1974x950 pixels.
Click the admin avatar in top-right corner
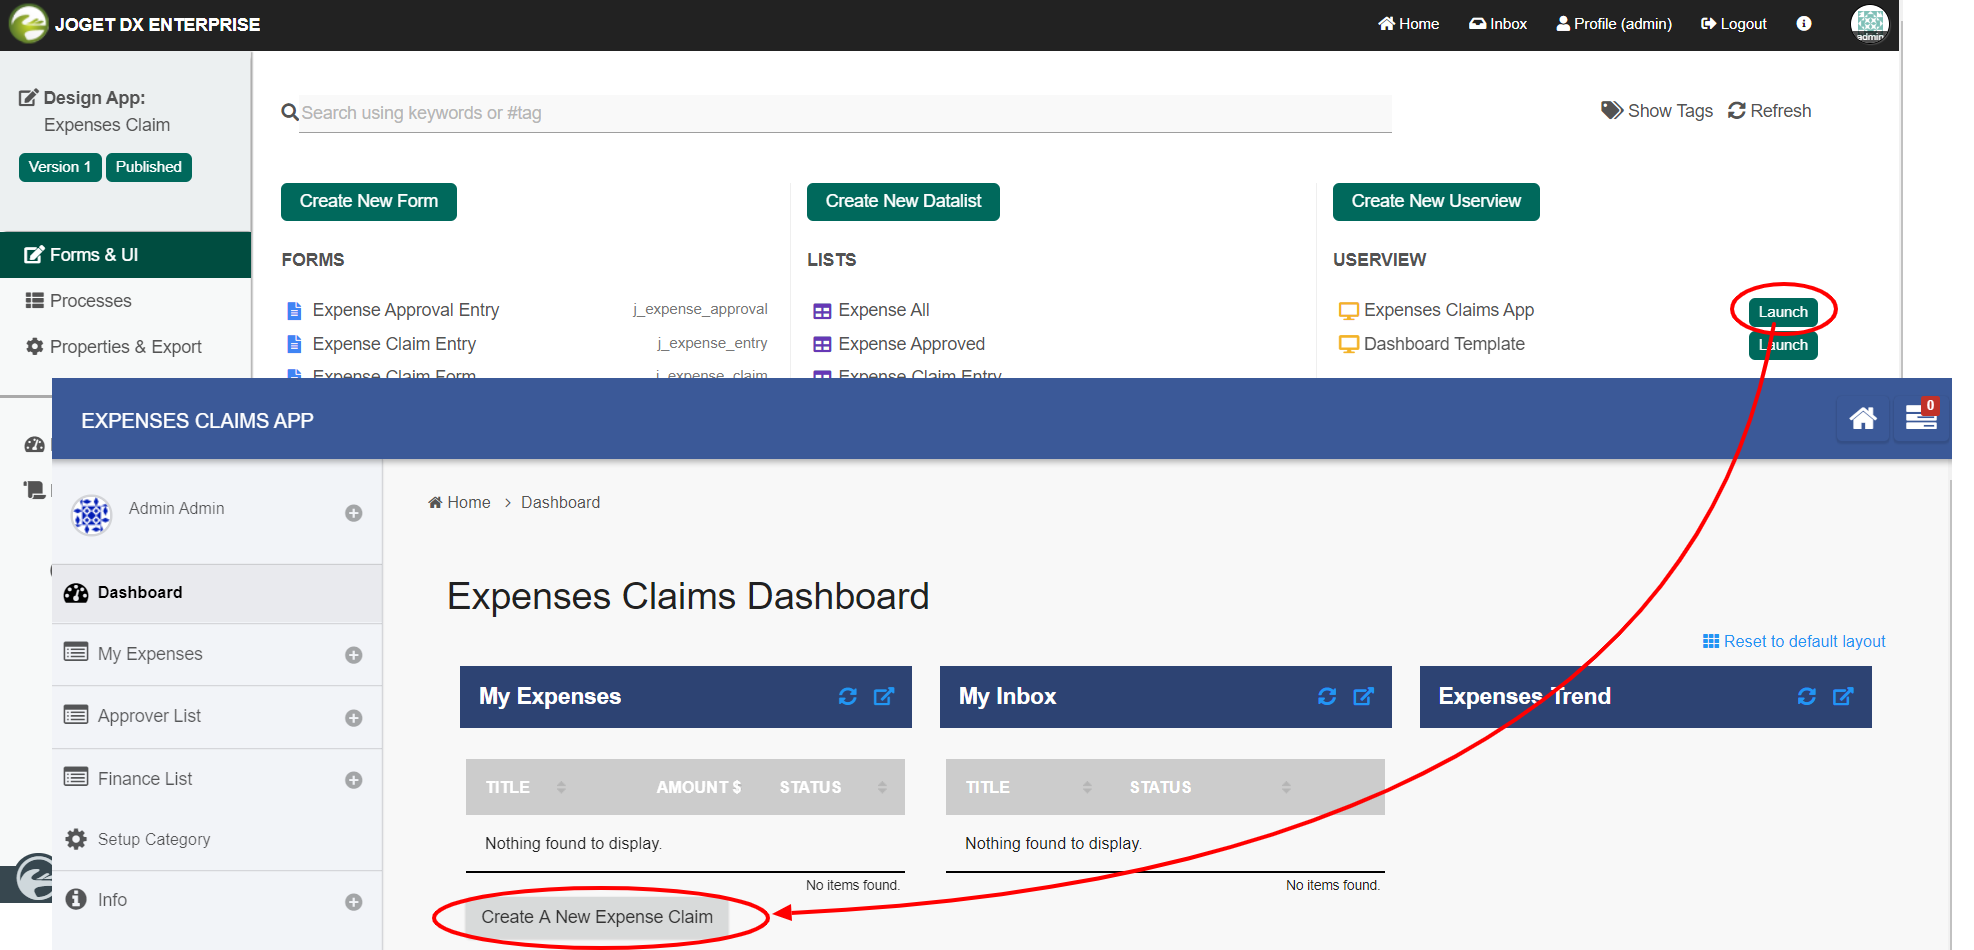[x=1869, y=24]
